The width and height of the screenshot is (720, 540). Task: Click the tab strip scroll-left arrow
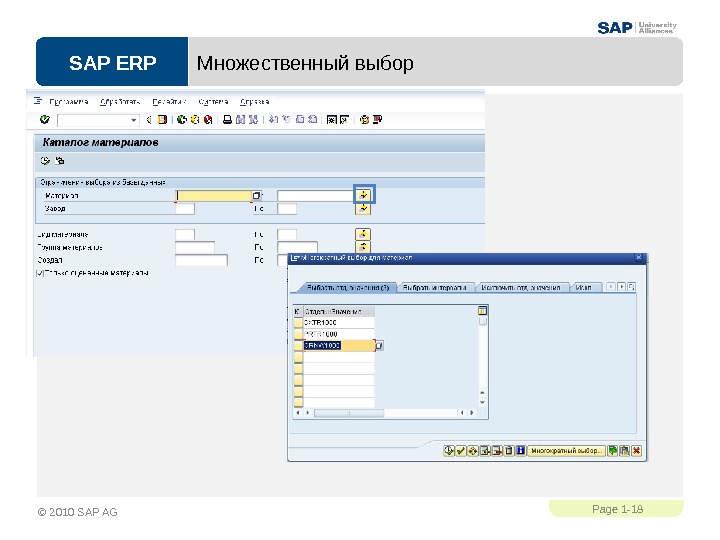pyautogui.click(x=611, y=287)
